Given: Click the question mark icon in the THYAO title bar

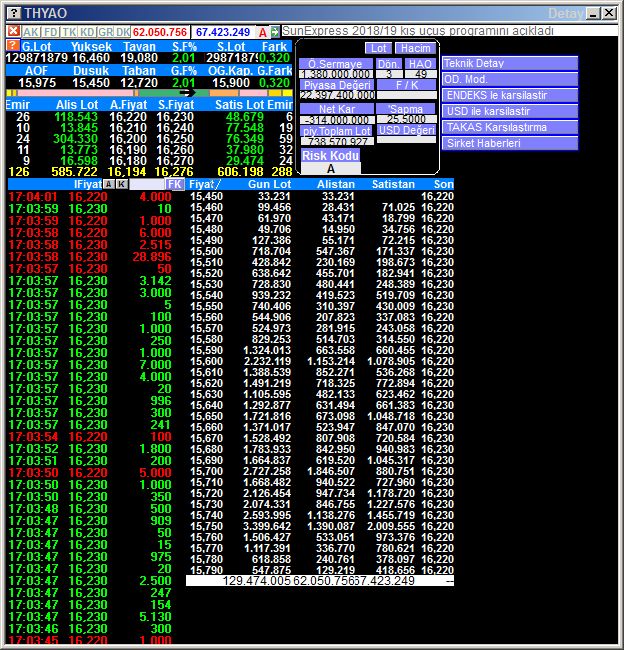Looking at the screenshot, I should [14, 13].
